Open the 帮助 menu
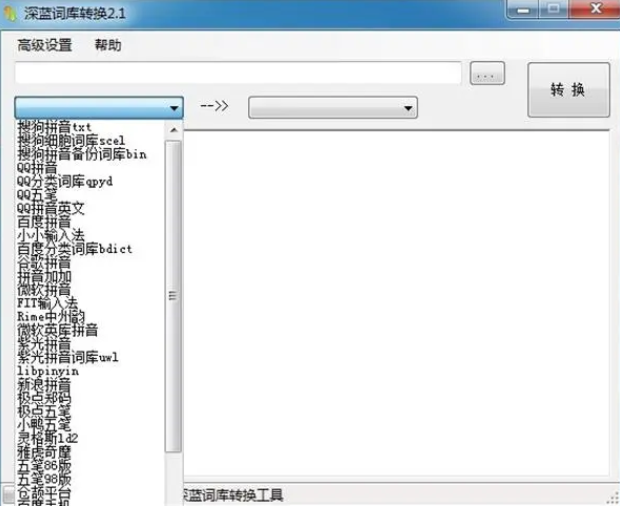Image resolution: width=620 pixels, height=506 pixels. click(x=108, y=45)
